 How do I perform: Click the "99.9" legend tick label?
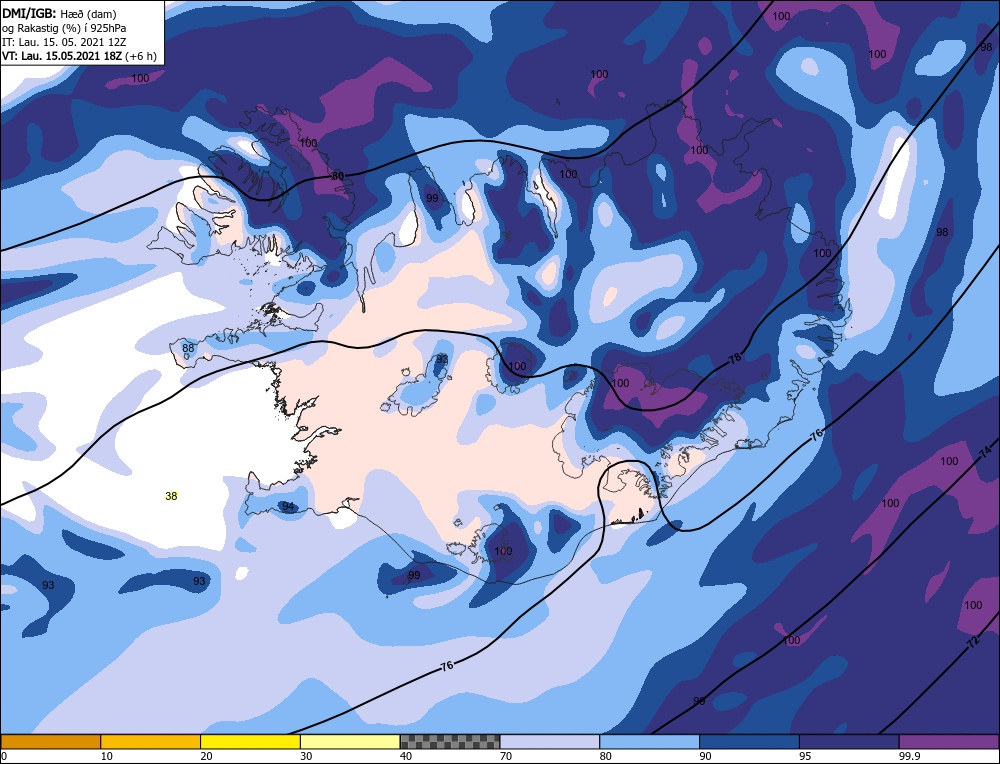[x=909, y=756]
